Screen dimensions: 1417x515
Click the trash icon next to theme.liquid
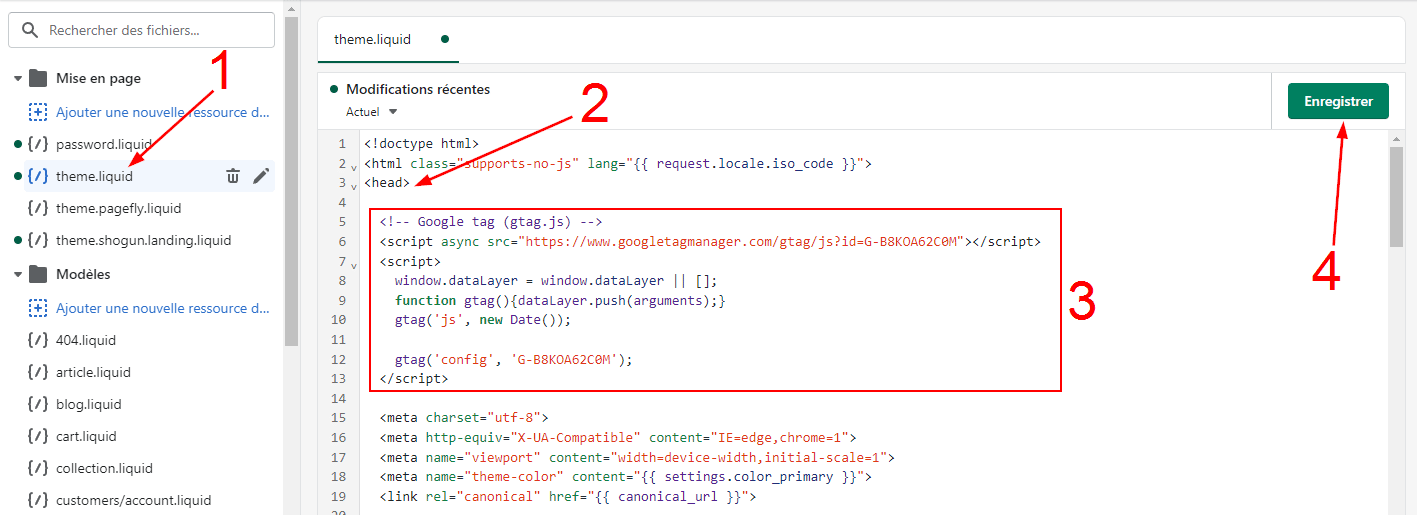click(233, 176)
